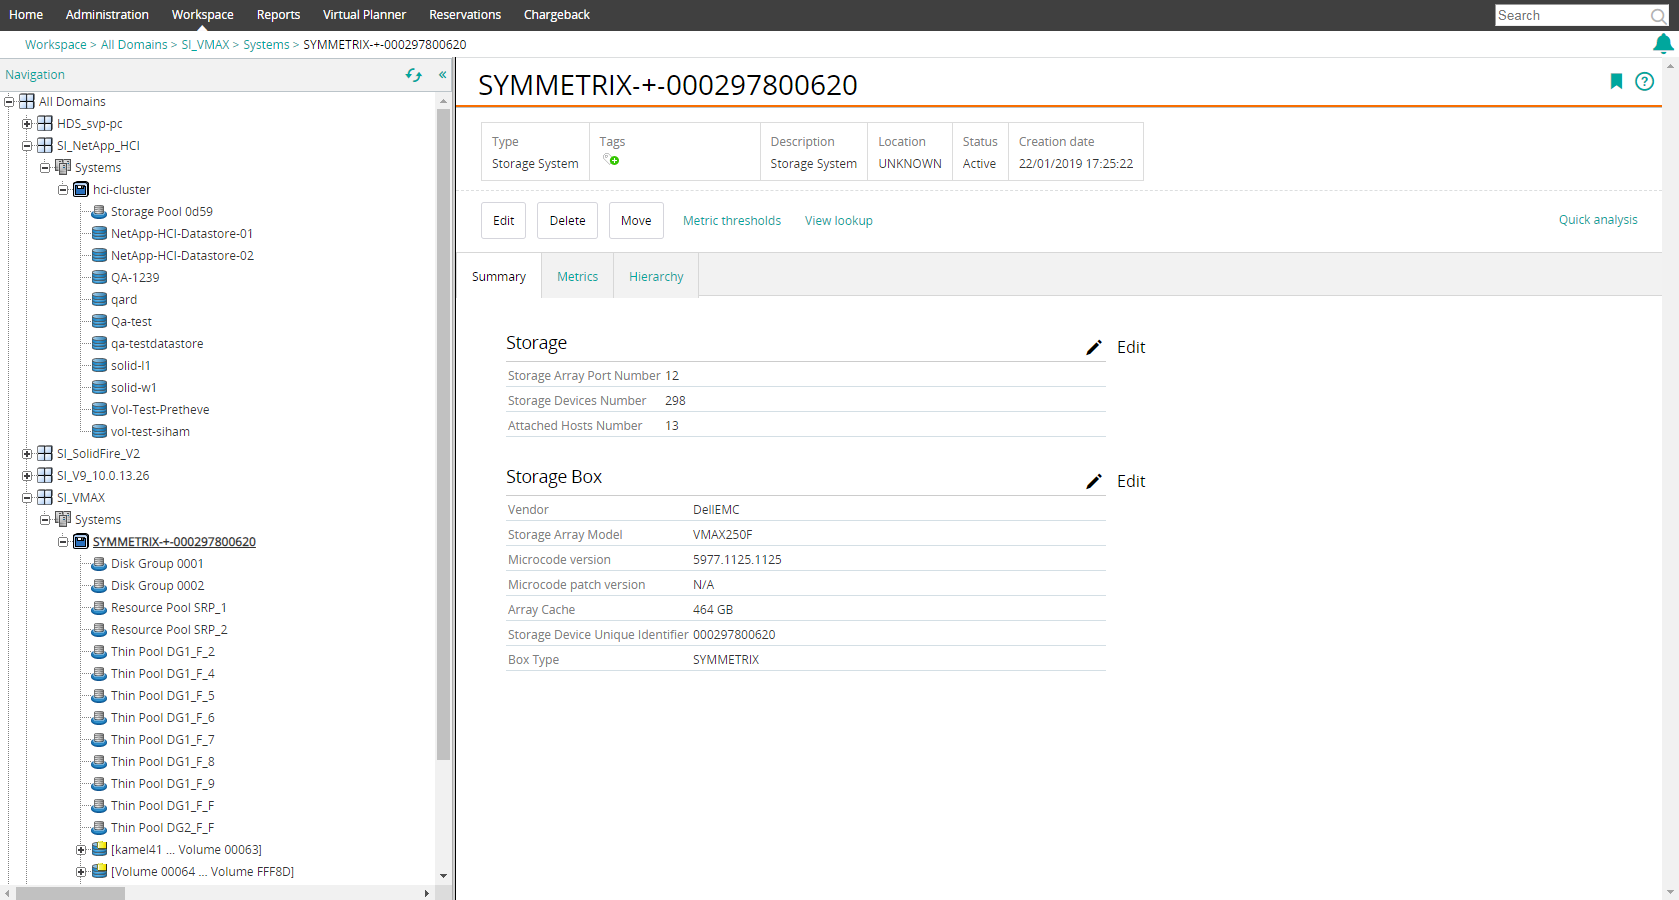Collapse the SI_NetApp_HCI domain node
Viewport: 1679px width, 900px height.
click(27, 146)
